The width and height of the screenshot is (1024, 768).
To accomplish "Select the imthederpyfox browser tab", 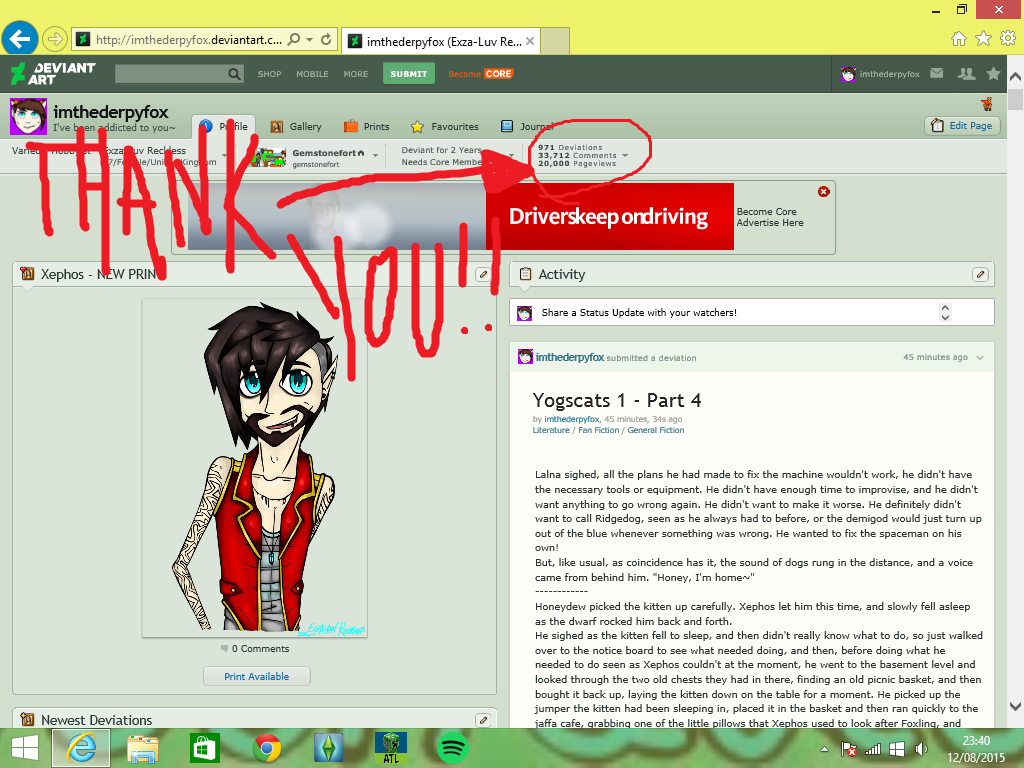I will (x=441, y=41).
